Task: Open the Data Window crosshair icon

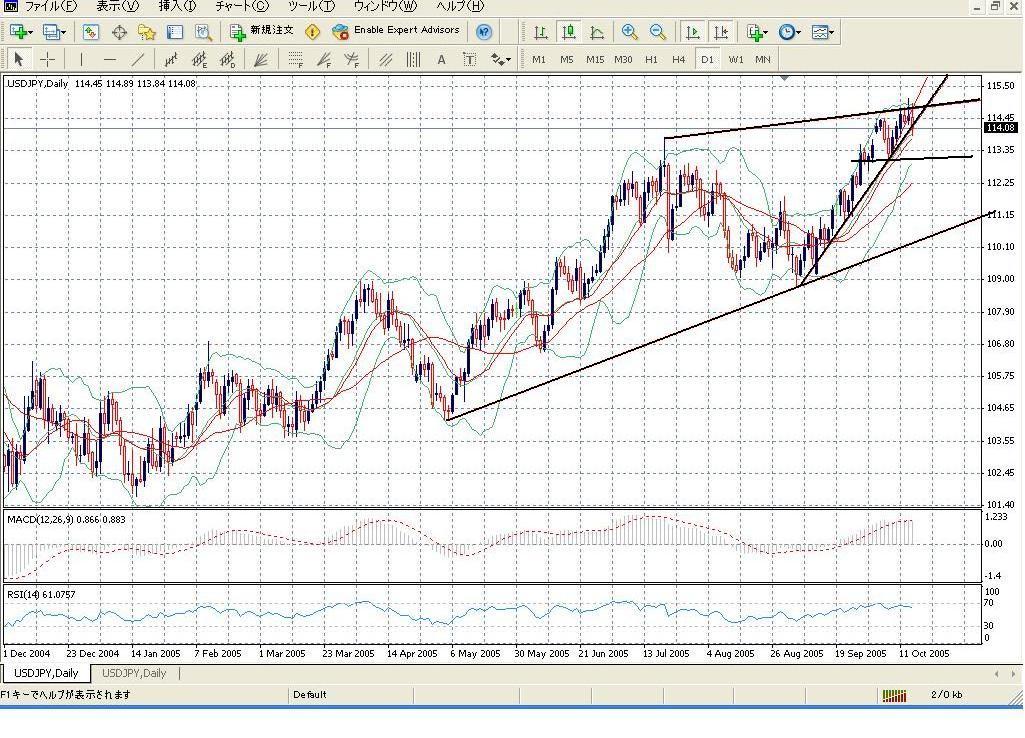Action: coord(119,32)
